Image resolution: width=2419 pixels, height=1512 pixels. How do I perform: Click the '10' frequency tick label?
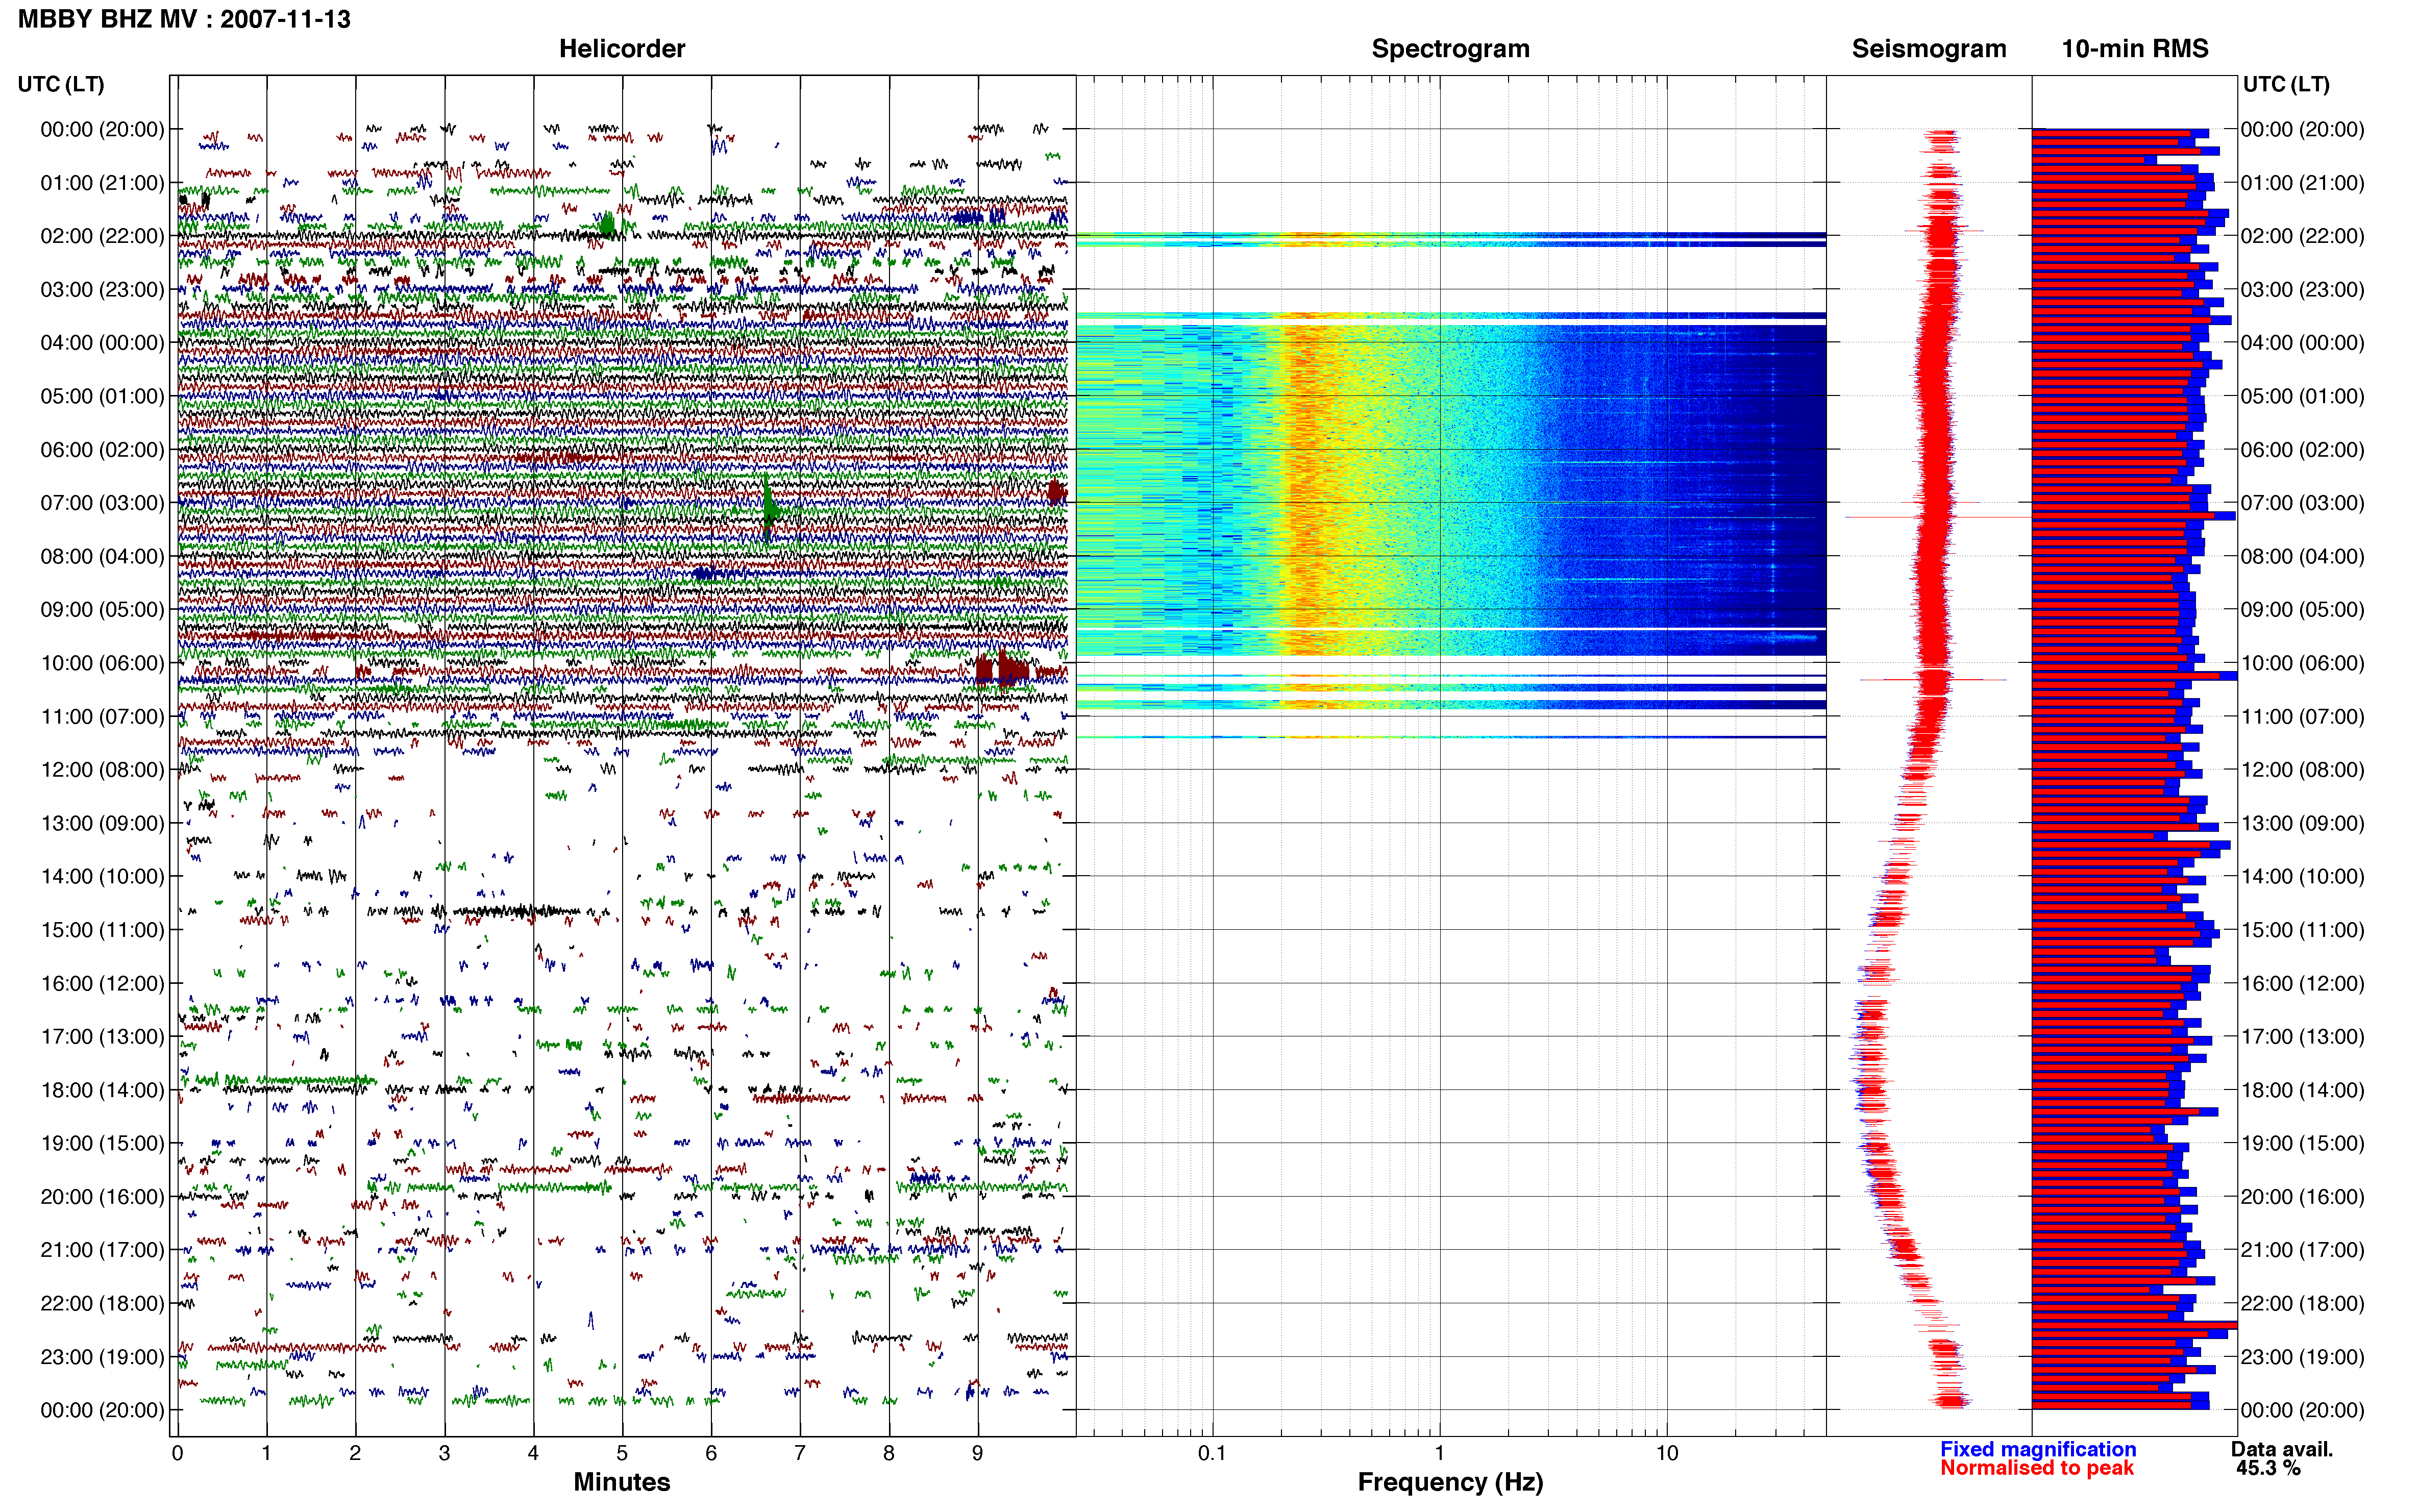[1666, 1453]
